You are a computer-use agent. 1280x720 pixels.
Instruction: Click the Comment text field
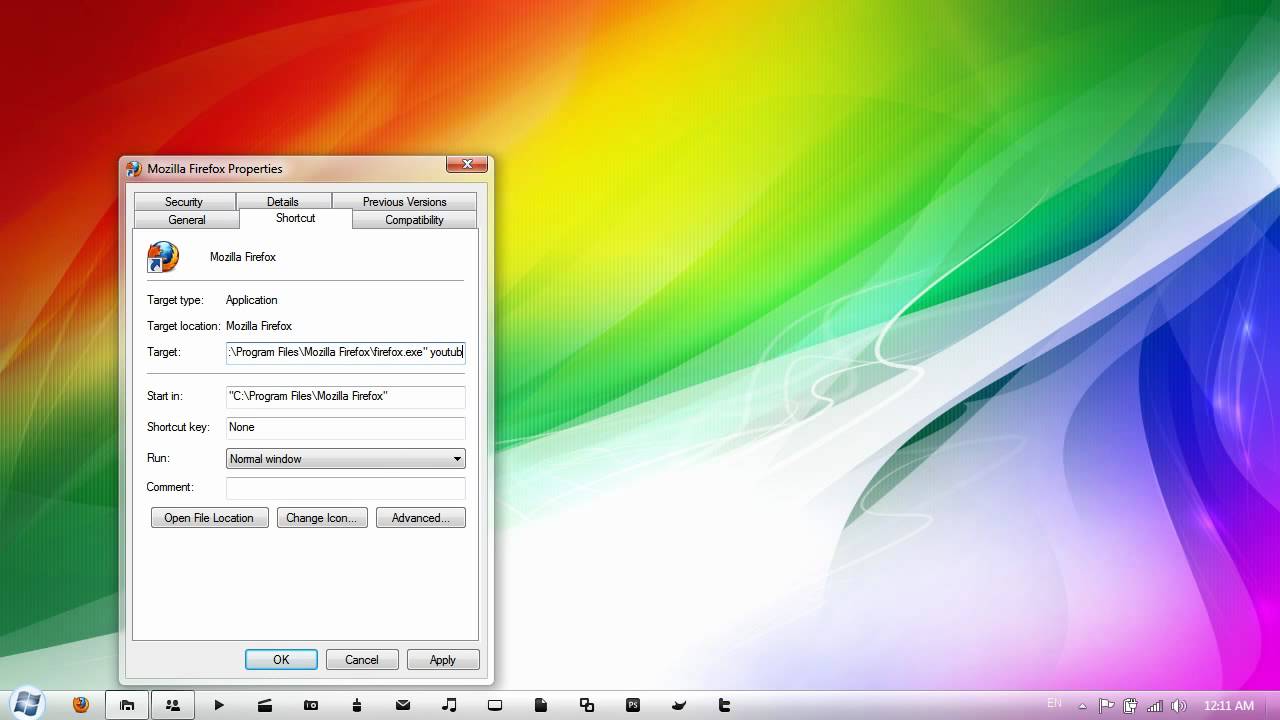346,487
